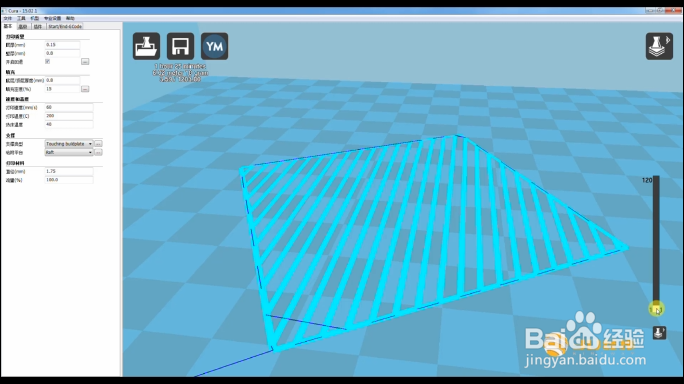Open the 帮助 (Help) menu
This screenshot has width=684, height=384.
(70, 18)
